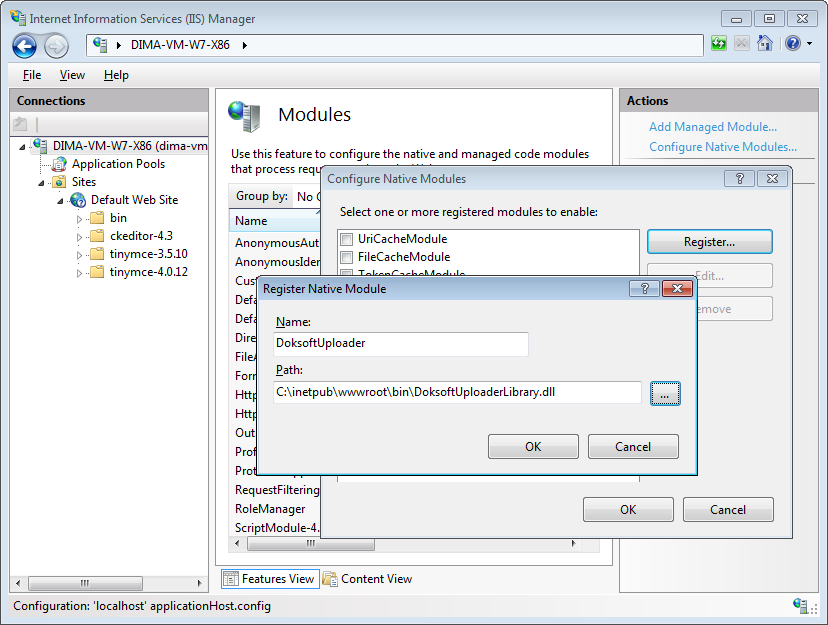828x625 pixels.
Task: Click the Register... button
Action: (x=709, y=242)
